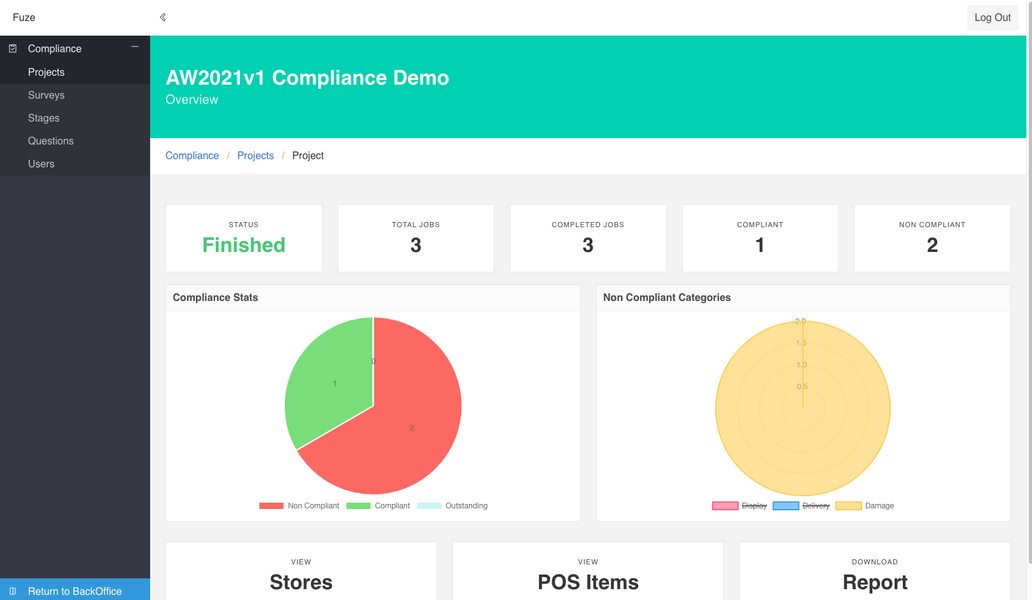The image size is (1032, 600).
Task: Toggle the Display category legend
Action: click(x=739, y=506)
